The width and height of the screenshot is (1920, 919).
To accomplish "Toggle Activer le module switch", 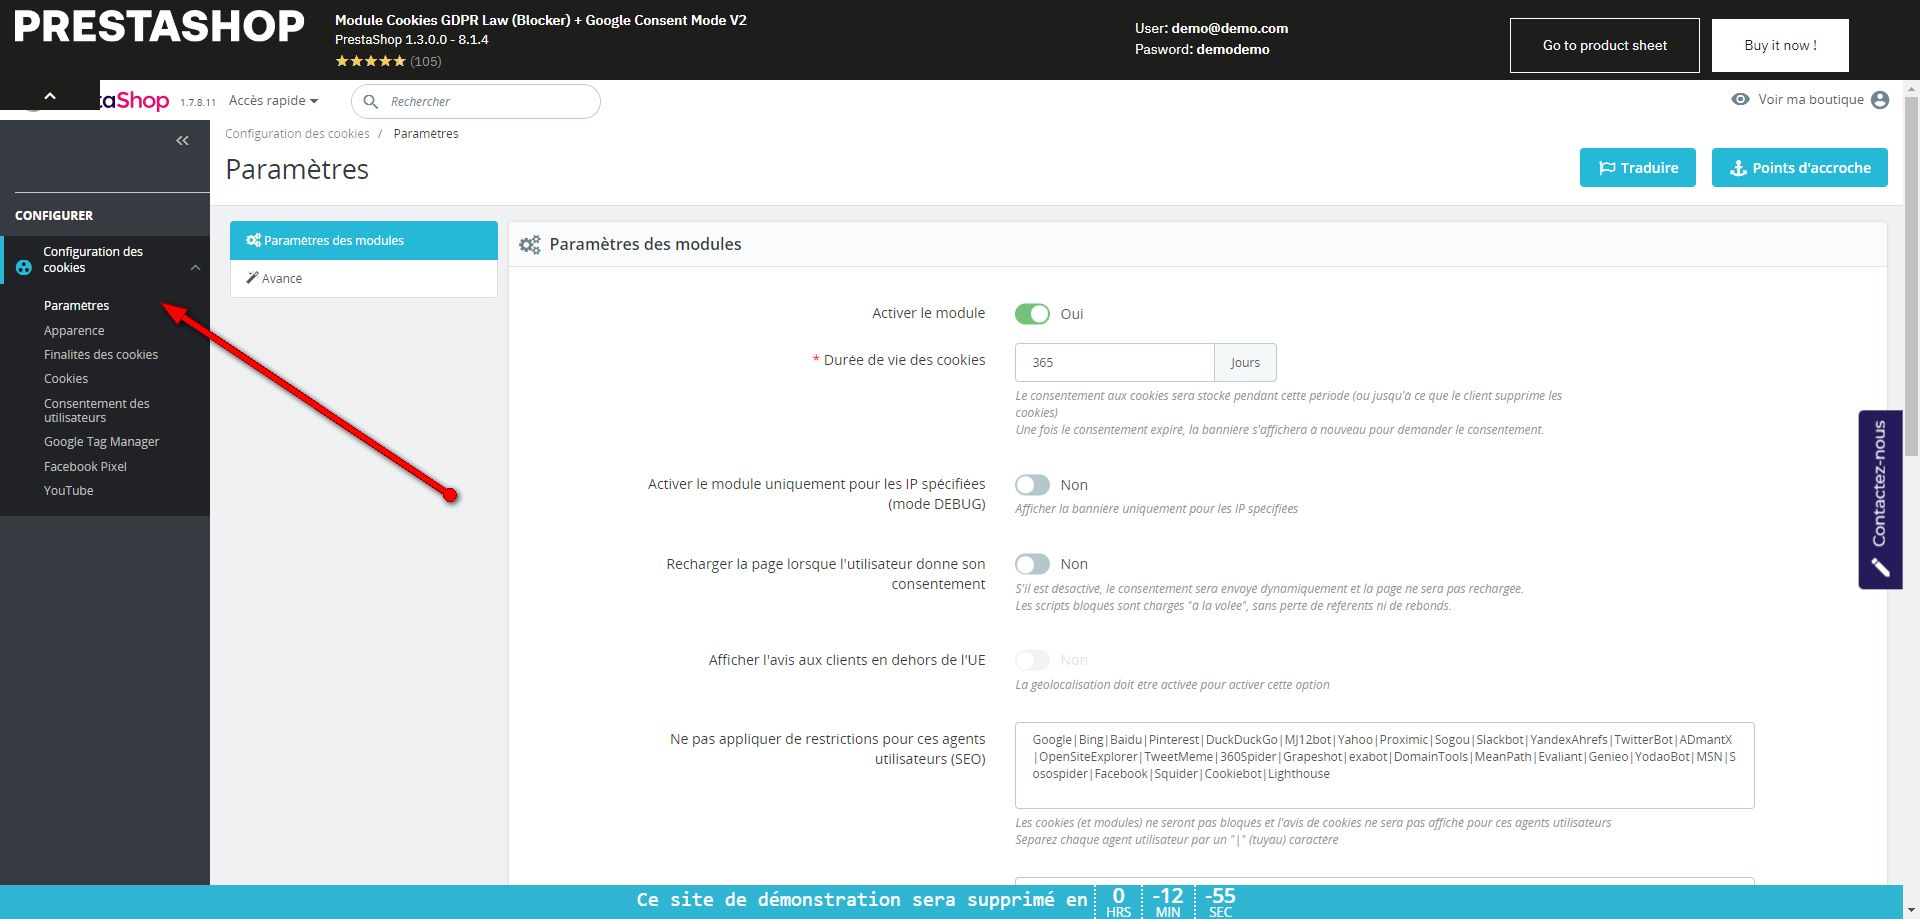I will tap(1032, 314).
